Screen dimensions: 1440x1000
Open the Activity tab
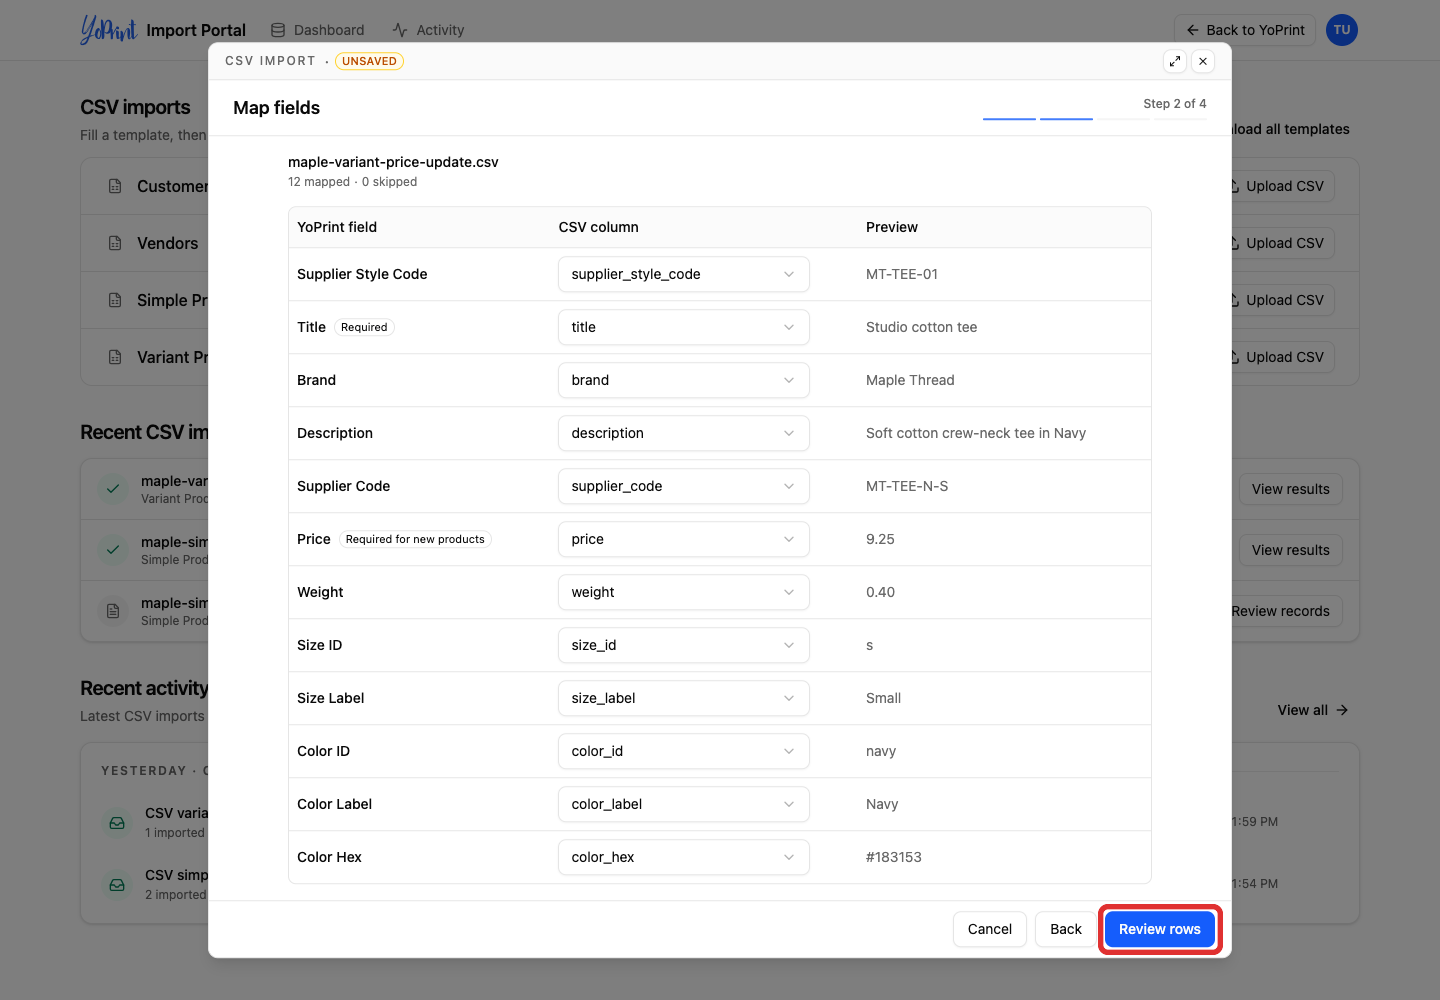pyautogui.click(x=429, y=30)
